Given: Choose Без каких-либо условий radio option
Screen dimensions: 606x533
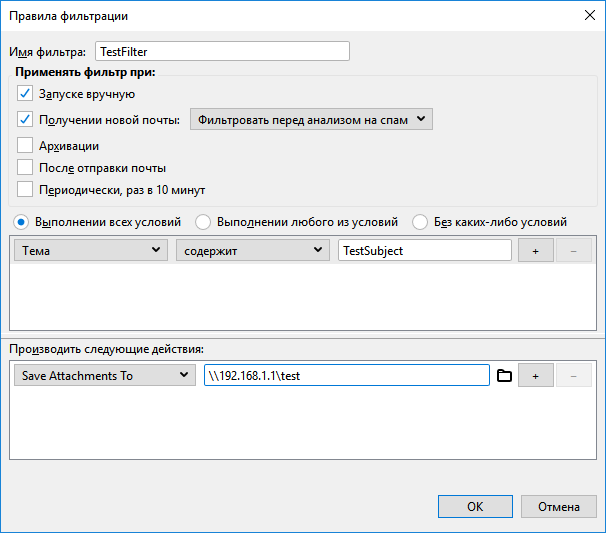Looking at the screenshot, I should [x=420, y=222].
